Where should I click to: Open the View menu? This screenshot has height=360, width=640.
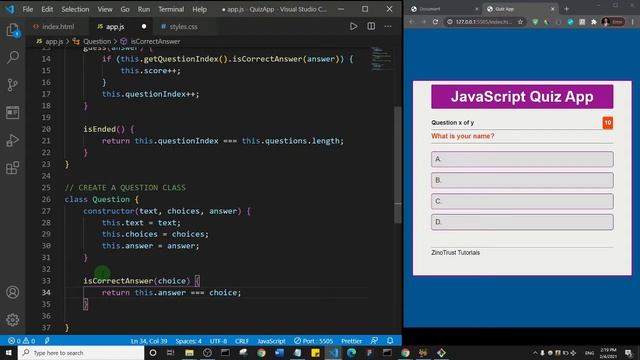pyautogui.click(x=105, y=9)
